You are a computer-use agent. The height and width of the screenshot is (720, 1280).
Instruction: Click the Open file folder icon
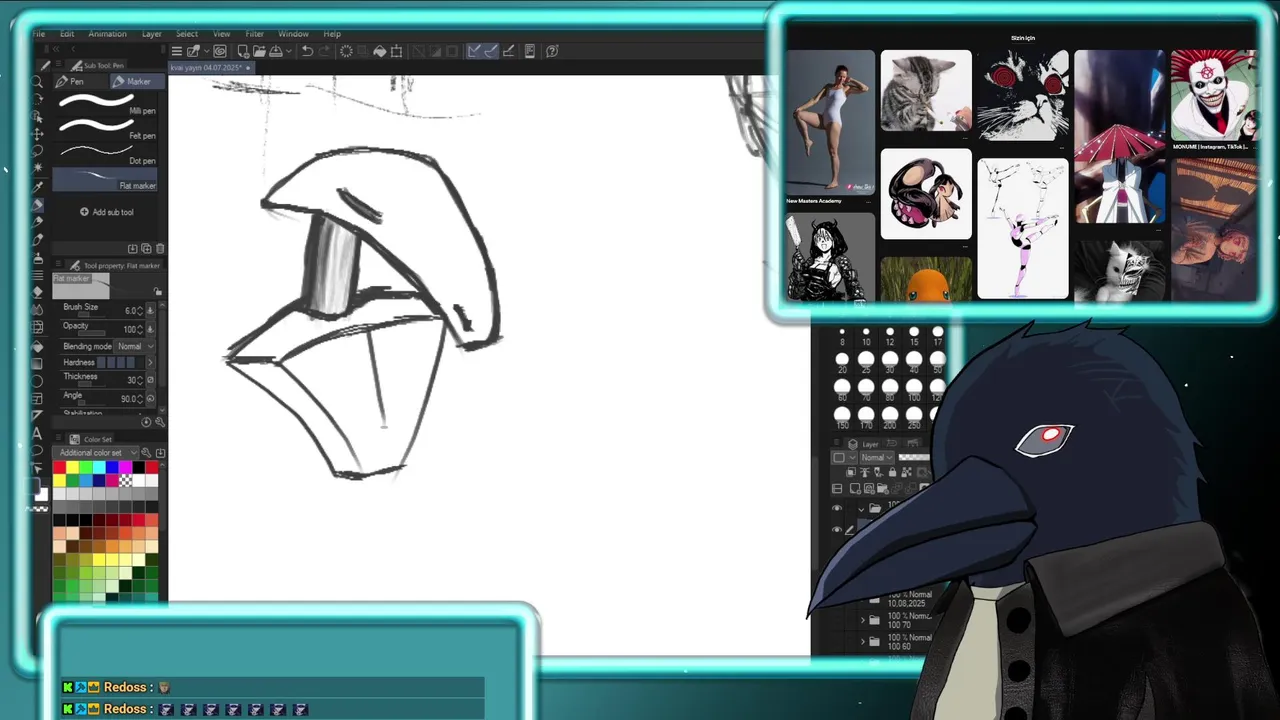click(x=259, y=51)
